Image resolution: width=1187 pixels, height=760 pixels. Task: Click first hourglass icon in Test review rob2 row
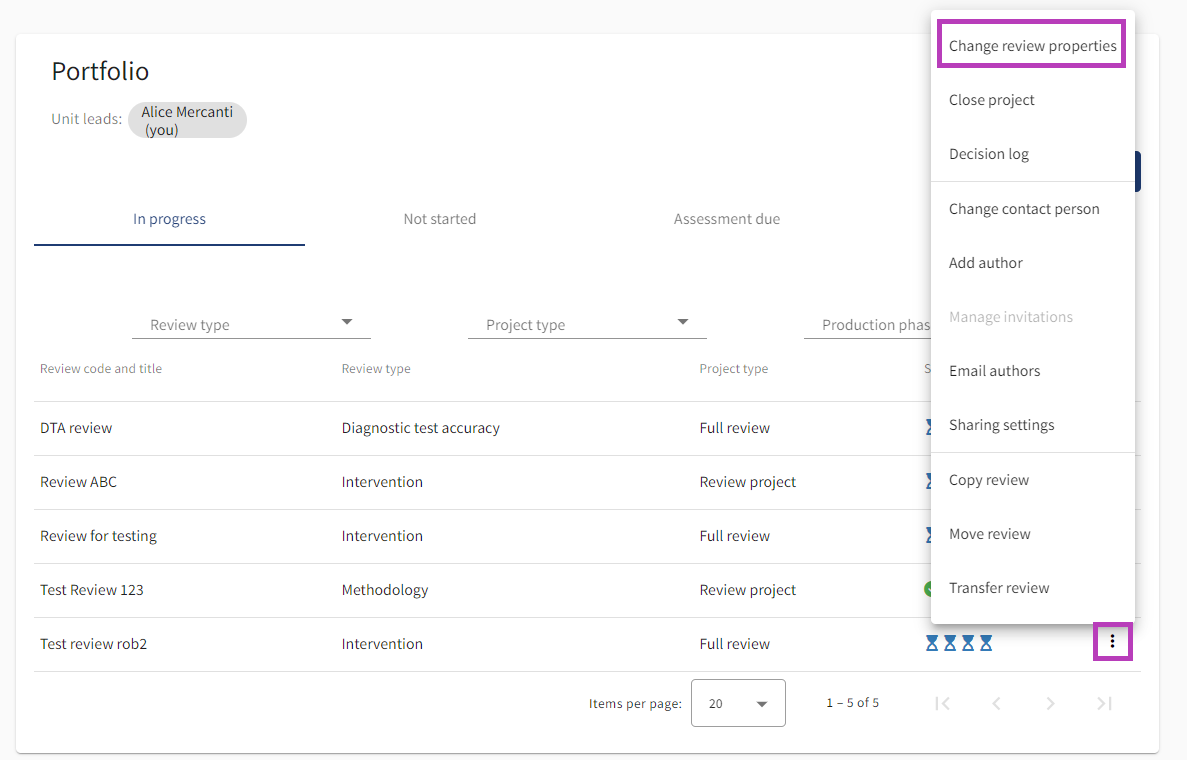[932, 643]
